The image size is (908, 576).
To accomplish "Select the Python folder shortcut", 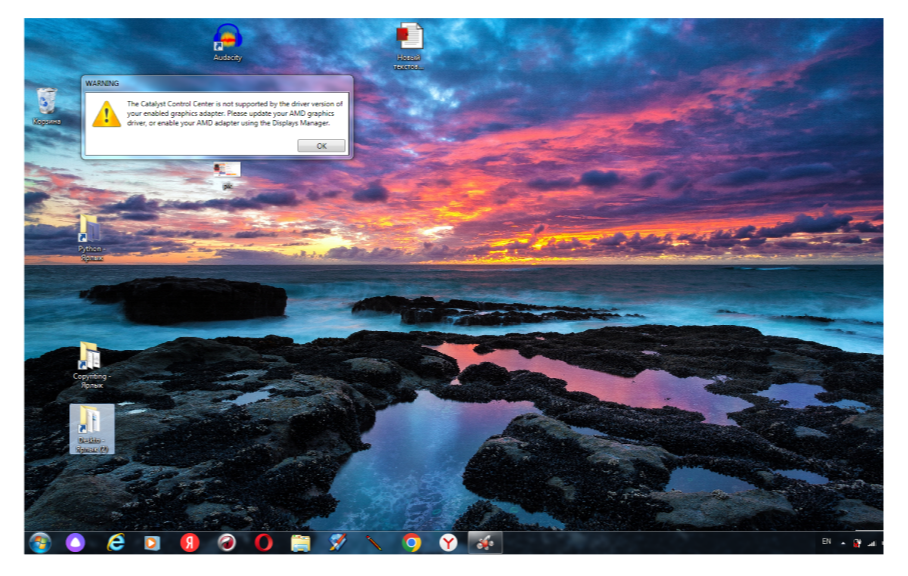I will coord(91,237).
